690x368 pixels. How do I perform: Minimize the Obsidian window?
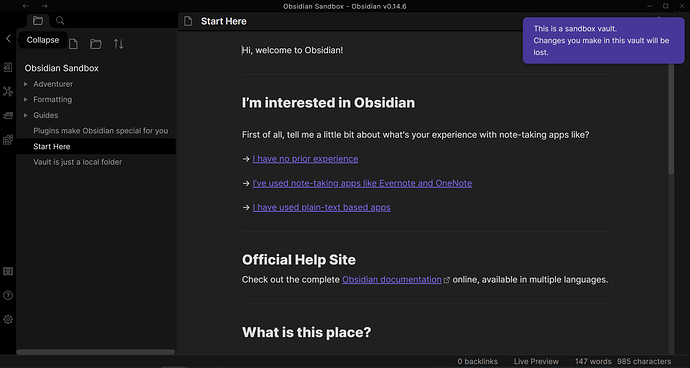pos(650,6)
